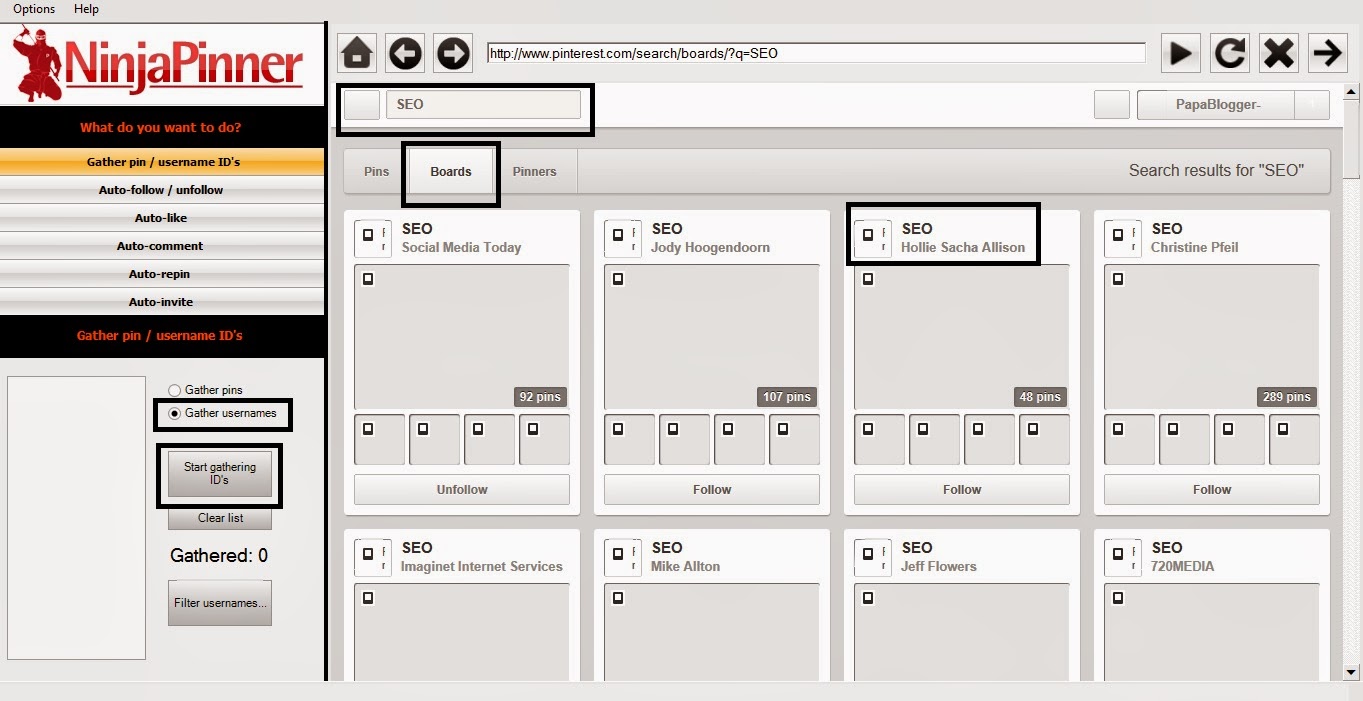Open the 107 pins board cover thumbnail
The image size is (1363, 701).
point(712,337)
